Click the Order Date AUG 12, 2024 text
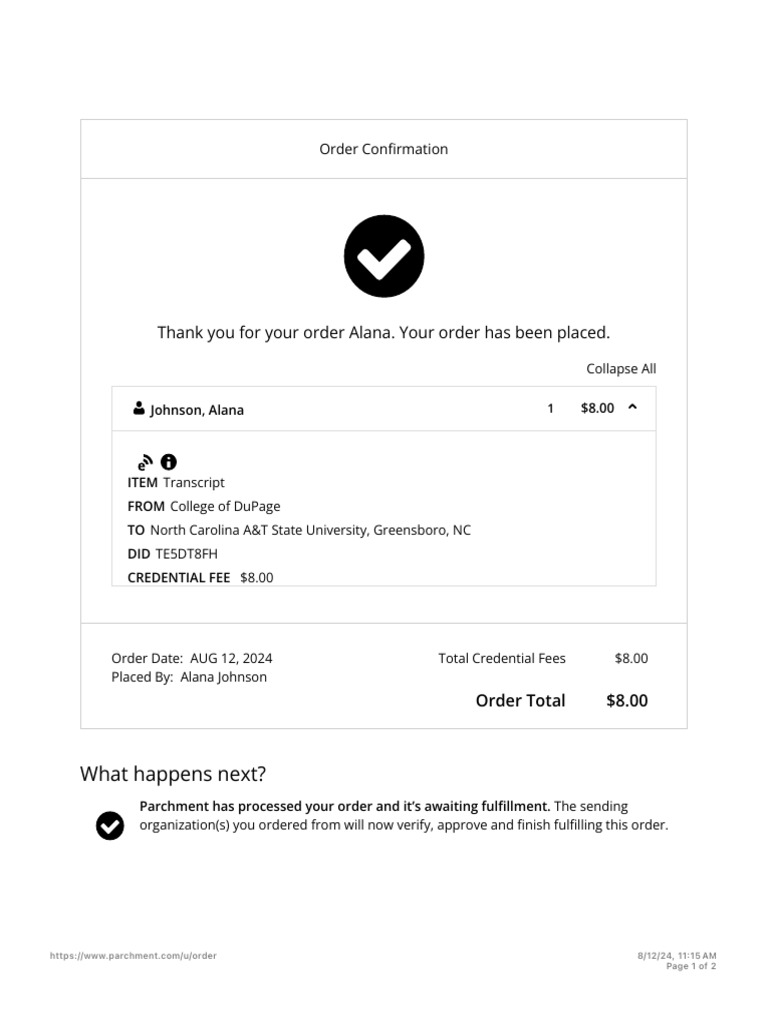The width and height of the screenshot is (768, 1024). 192,658
